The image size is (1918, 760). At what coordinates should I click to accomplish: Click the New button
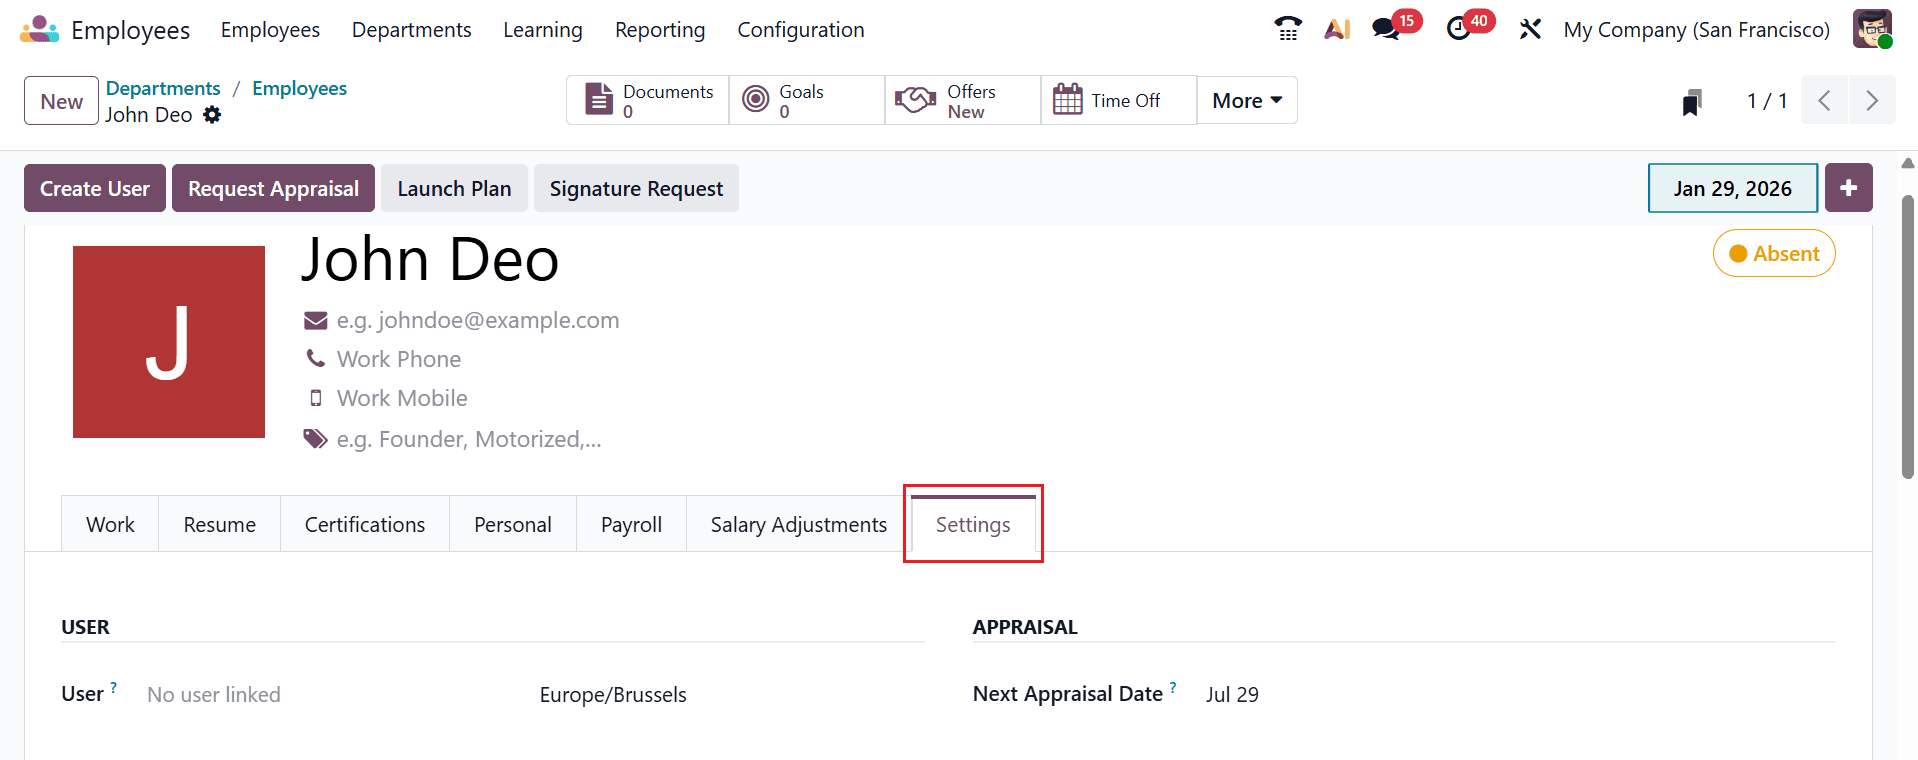tap(62, 100)
